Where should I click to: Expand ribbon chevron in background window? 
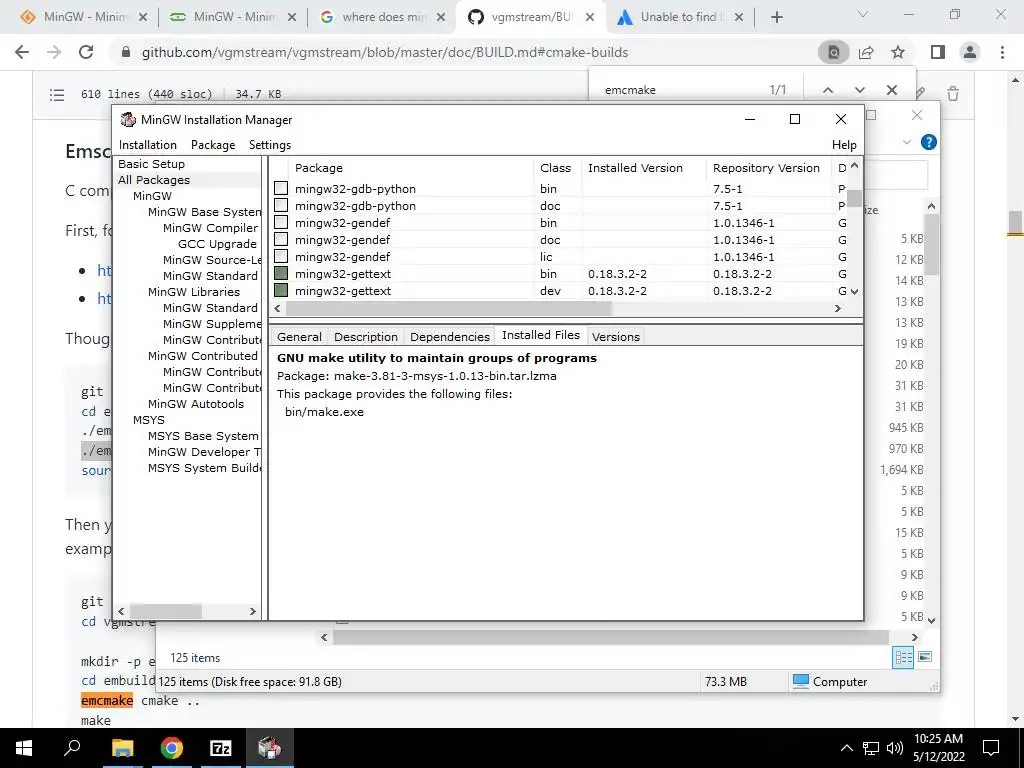point(906,142)
